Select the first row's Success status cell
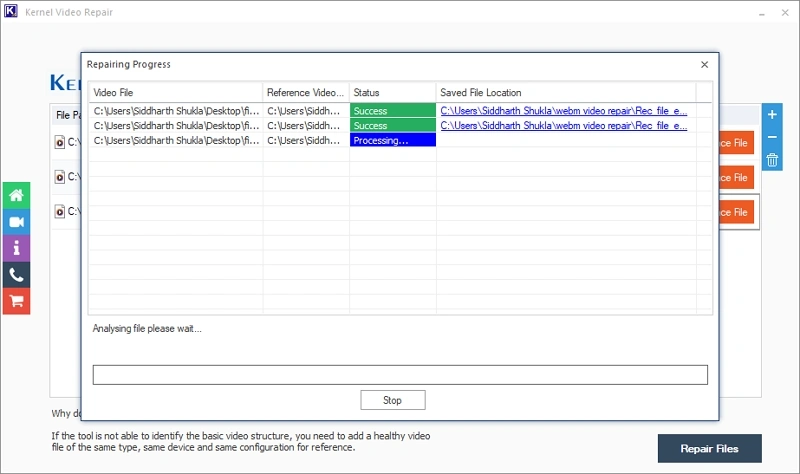Screen dimensions: 800x474 point(393,111)
